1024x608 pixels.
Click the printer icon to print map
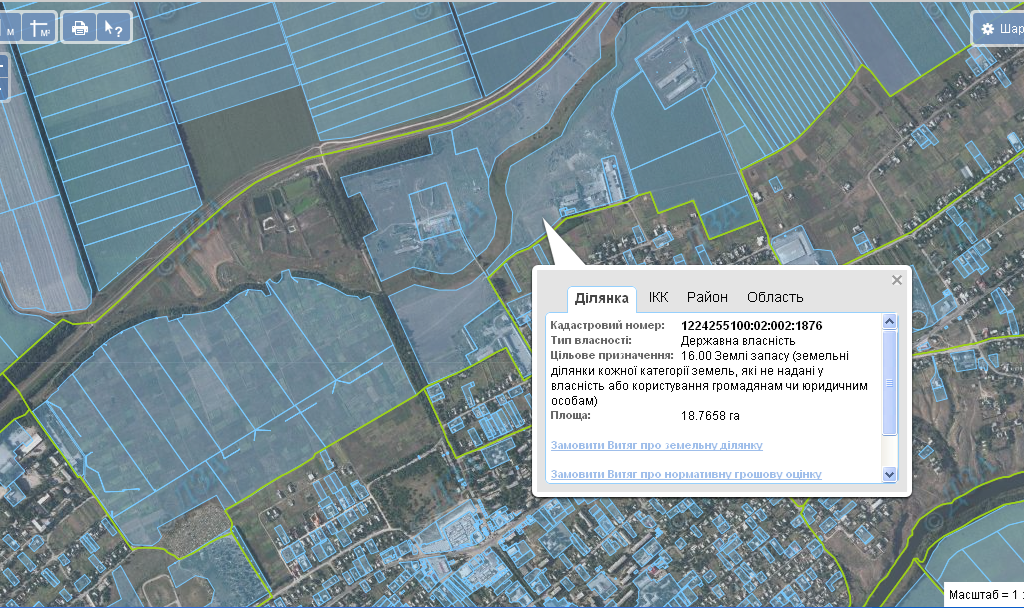click(x=80, y=28)
